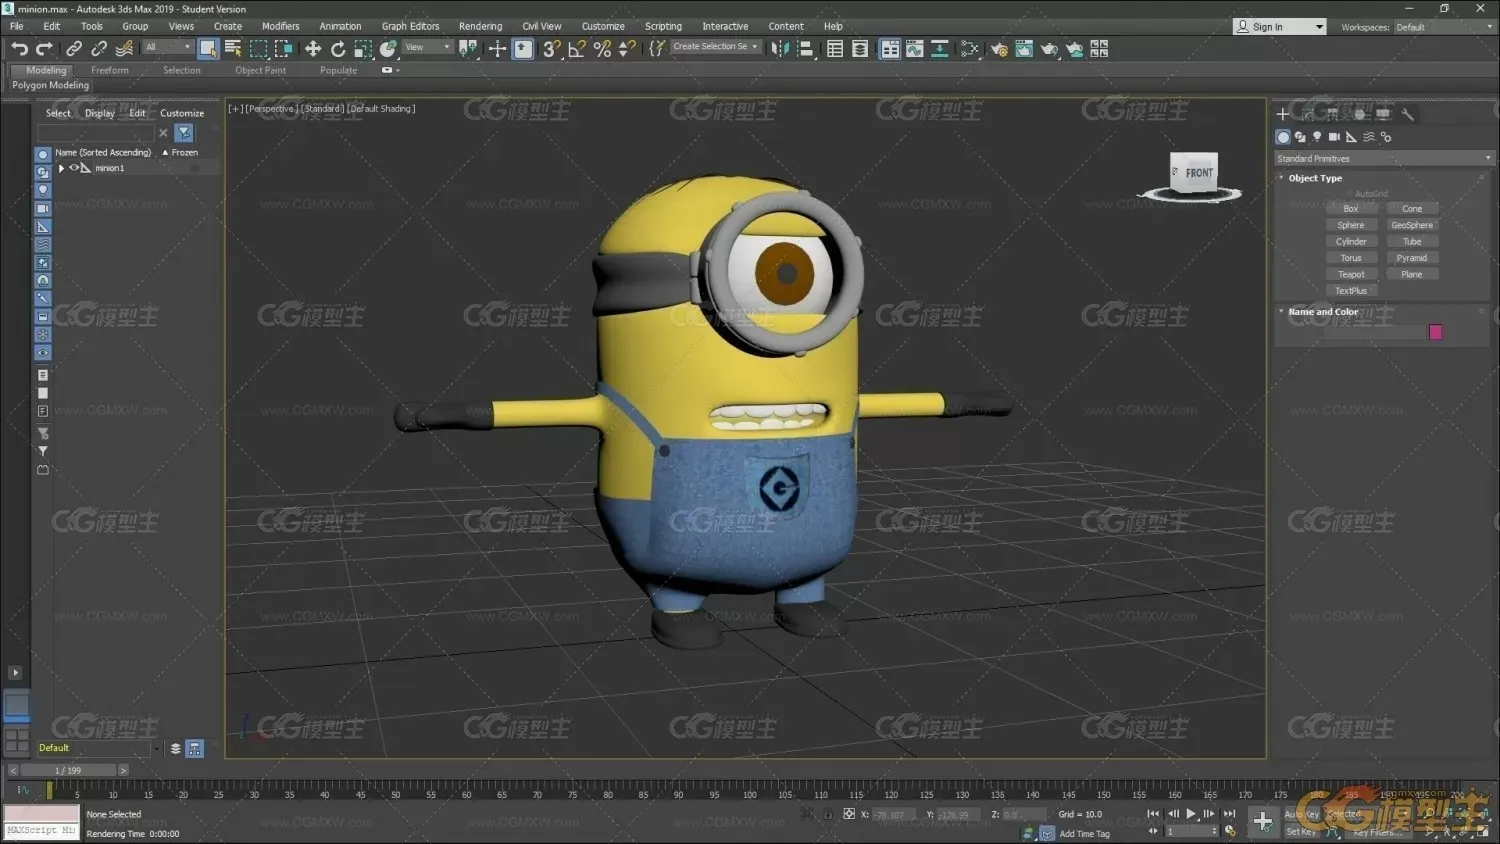Click the Undo arrow icon
Screen dimensions: 1500x844
19,49
